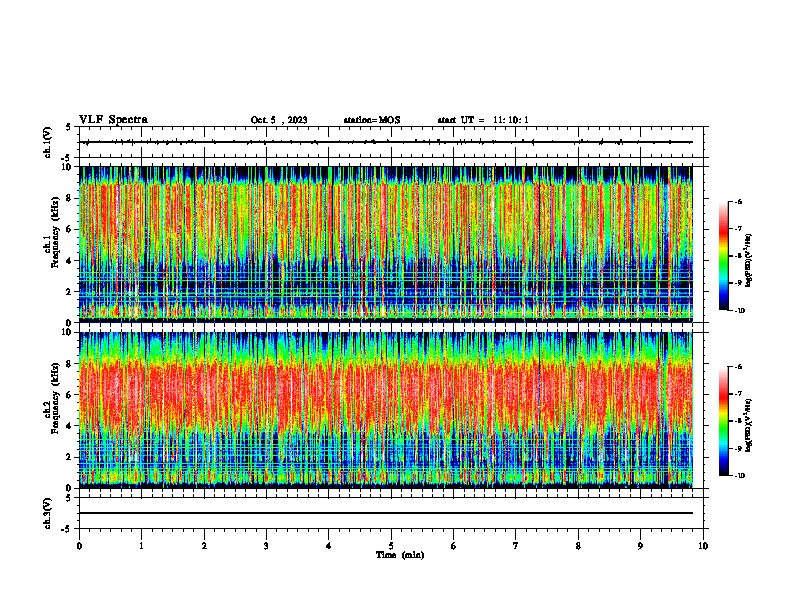Click the "2" frequency tick on ch.2 axis
This screenshot has height=612, width=792.
[x=70, y=457]
